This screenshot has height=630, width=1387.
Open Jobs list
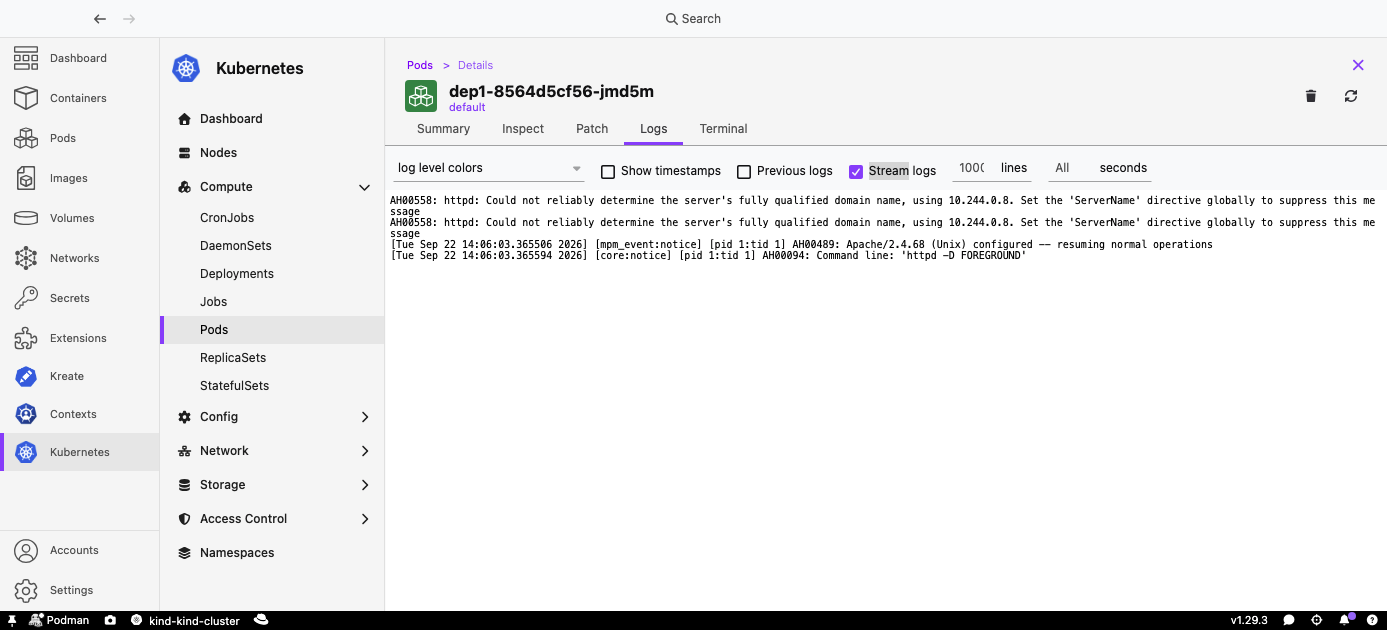coord(272,302)
